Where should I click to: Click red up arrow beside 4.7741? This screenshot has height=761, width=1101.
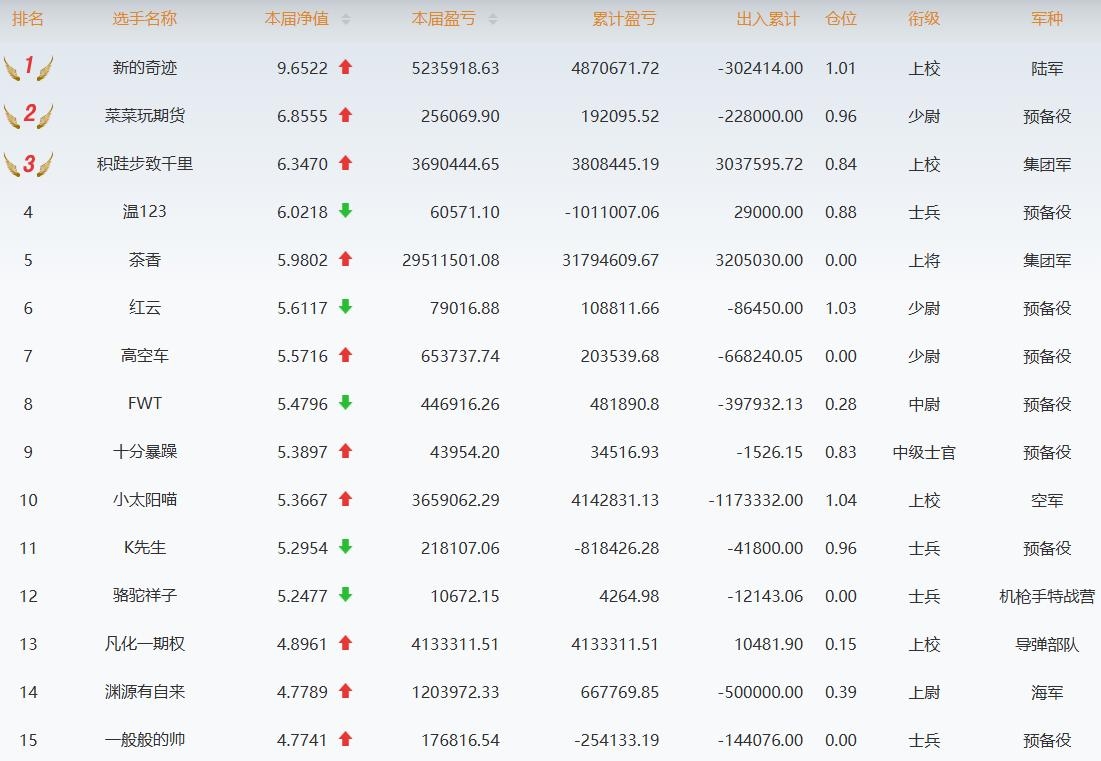pos(345,739)
